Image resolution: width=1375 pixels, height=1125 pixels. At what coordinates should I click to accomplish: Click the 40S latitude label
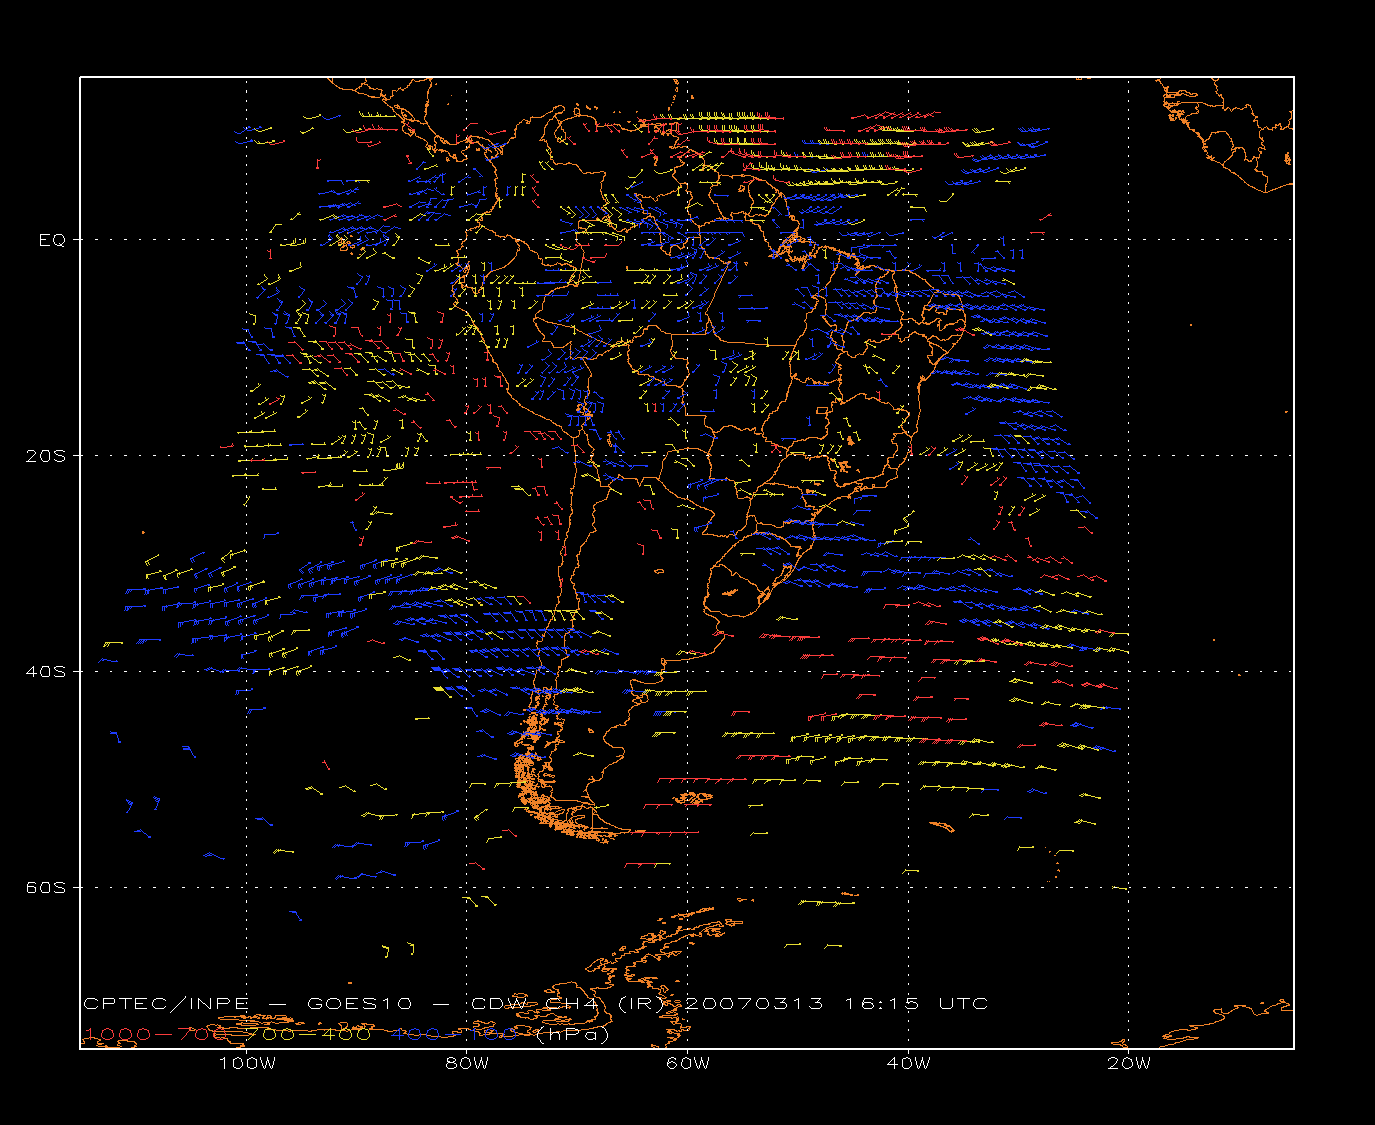[46, 672]
